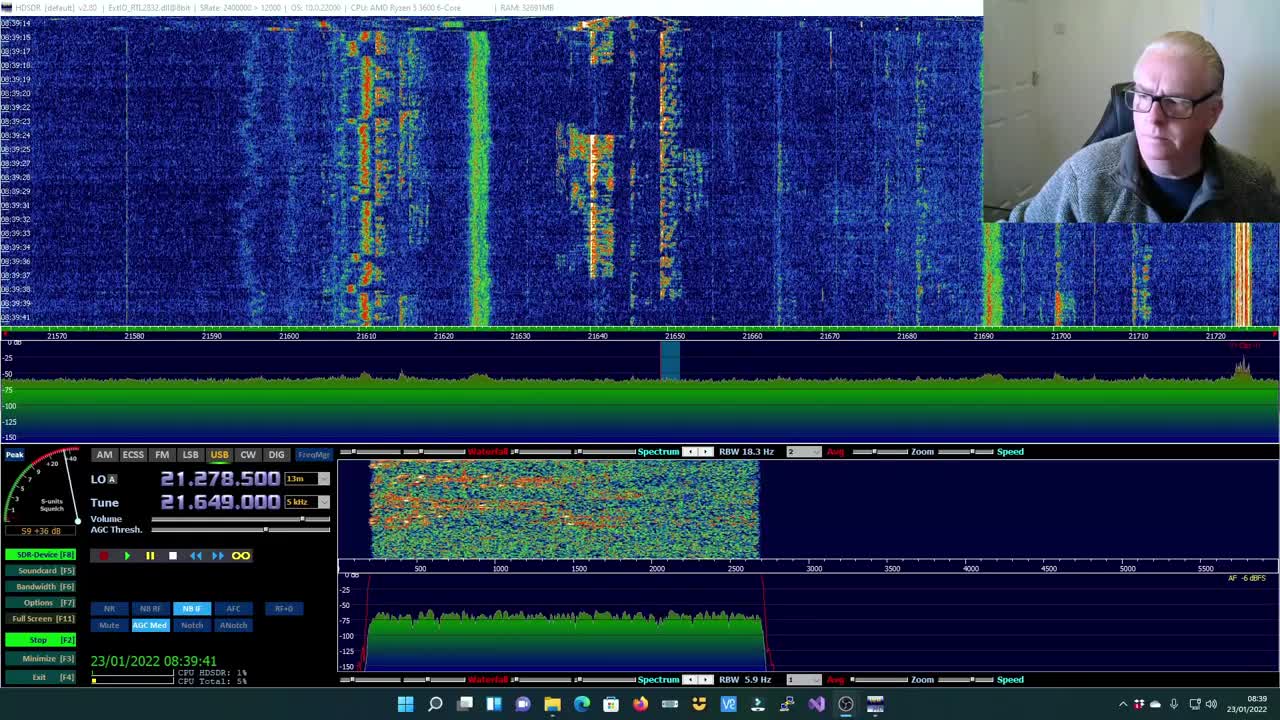The width and height of the screenshot is (1280, 720).
Task: Open Soundcard [F5] settings
Action: (x=40, y=571)
